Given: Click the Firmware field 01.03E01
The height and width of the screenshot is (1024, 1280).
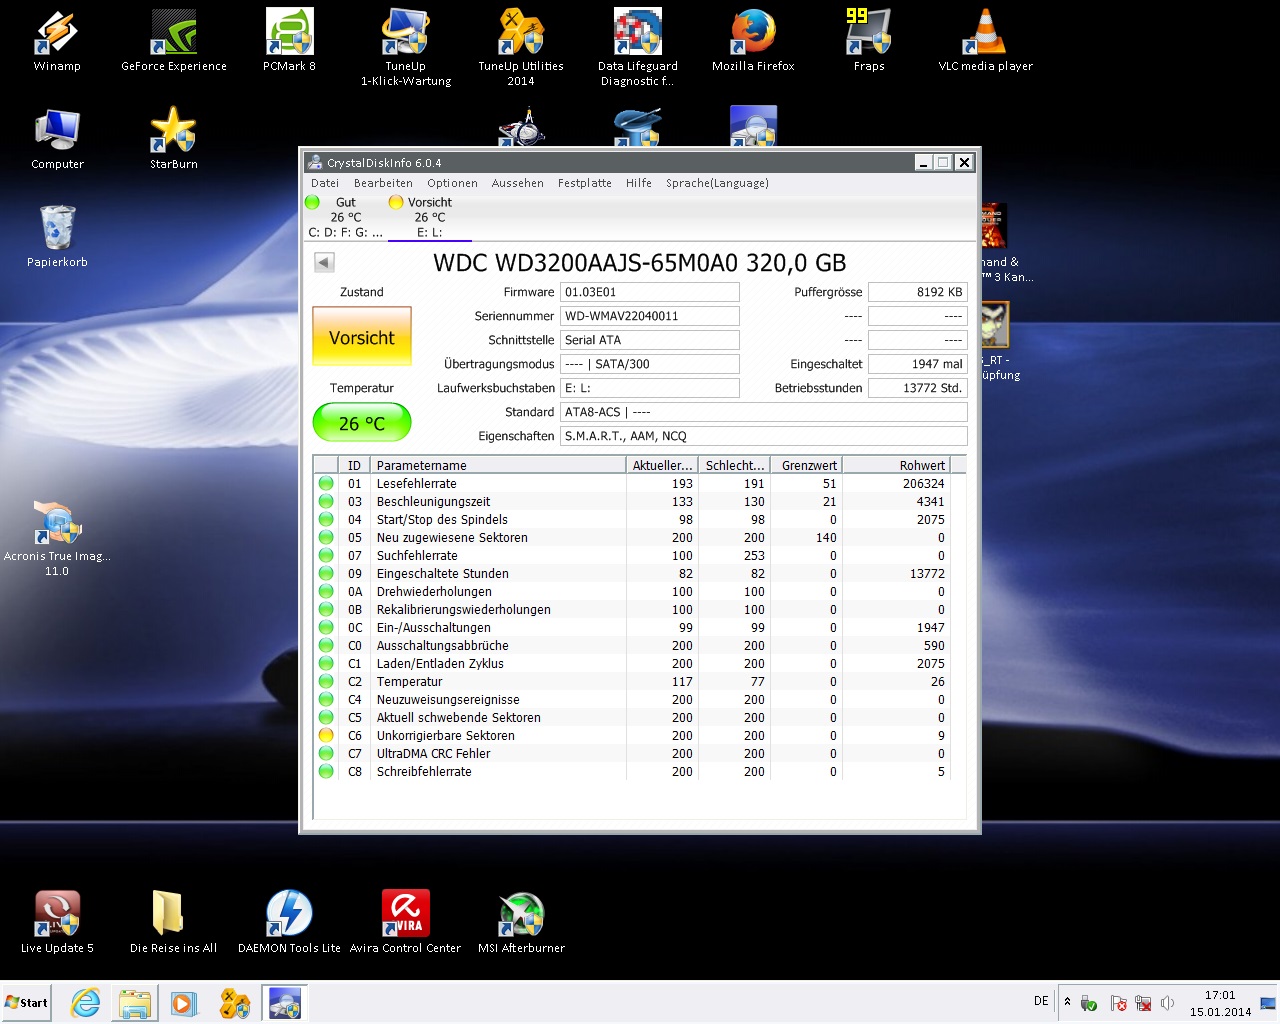Looking at the screenshot, I should pyautogui.click(x=650, y=292).
